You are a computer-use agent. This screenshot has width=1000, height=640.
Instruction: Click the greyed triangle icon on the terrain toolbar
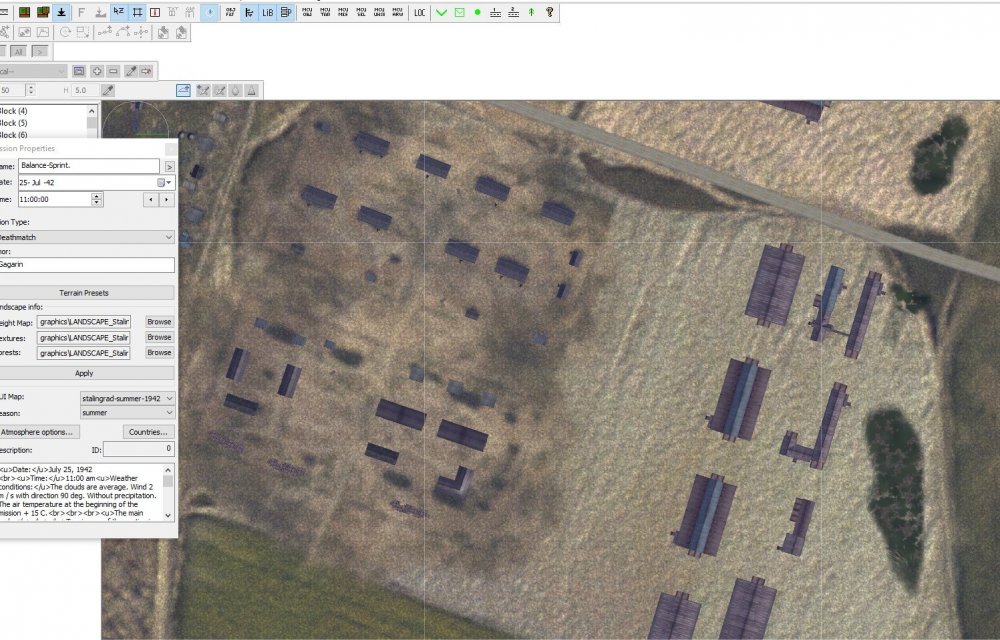click(252, 91)
